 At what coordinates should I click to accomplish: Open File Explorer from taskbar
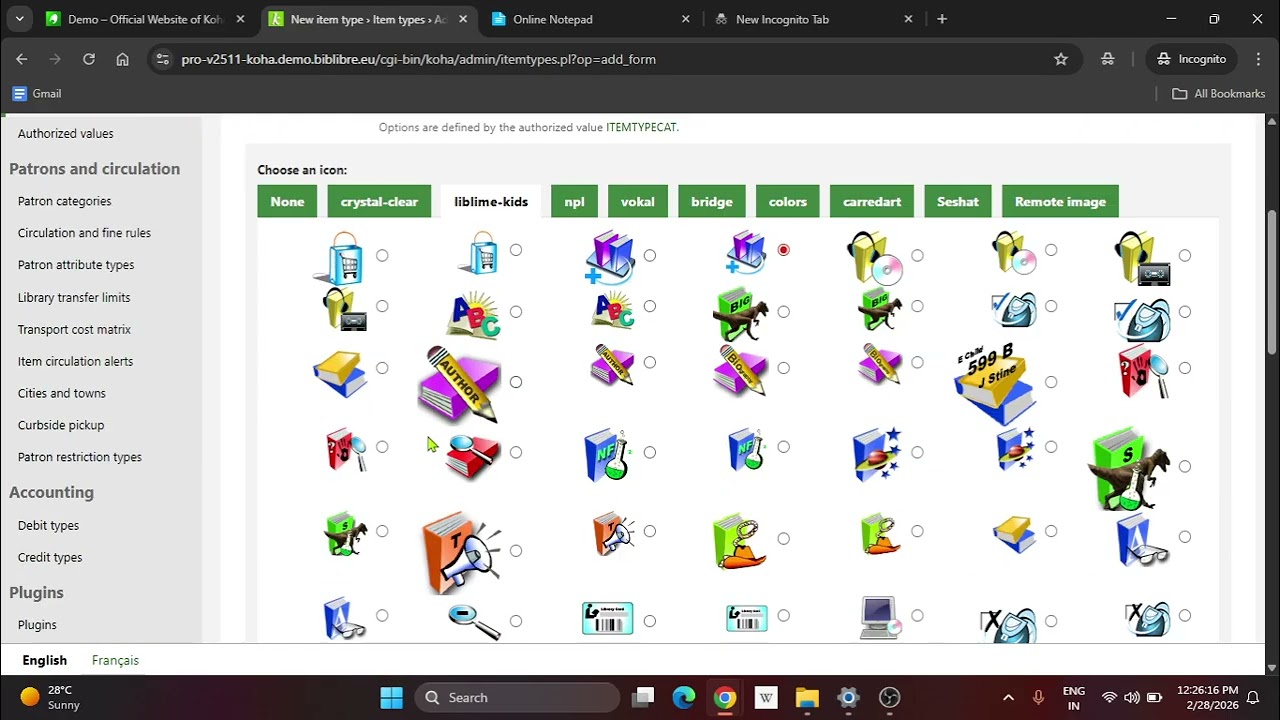[806, 697]
